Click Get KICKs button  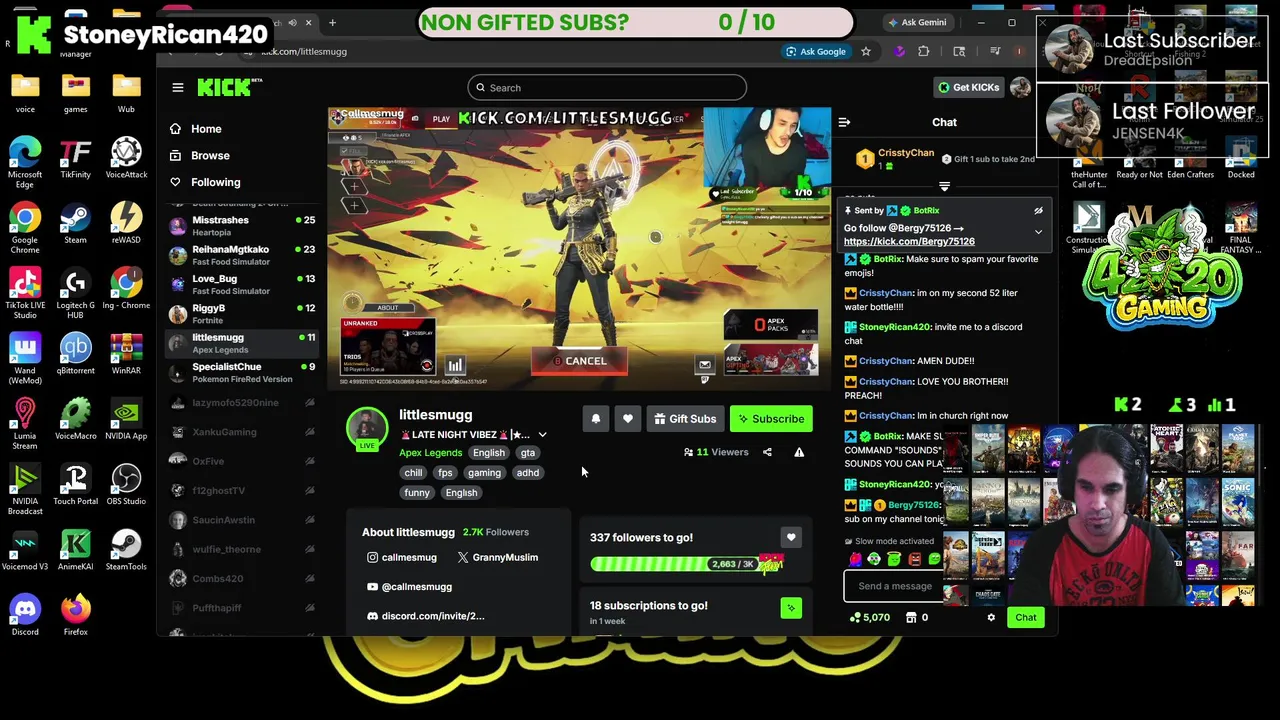[967, 88]
